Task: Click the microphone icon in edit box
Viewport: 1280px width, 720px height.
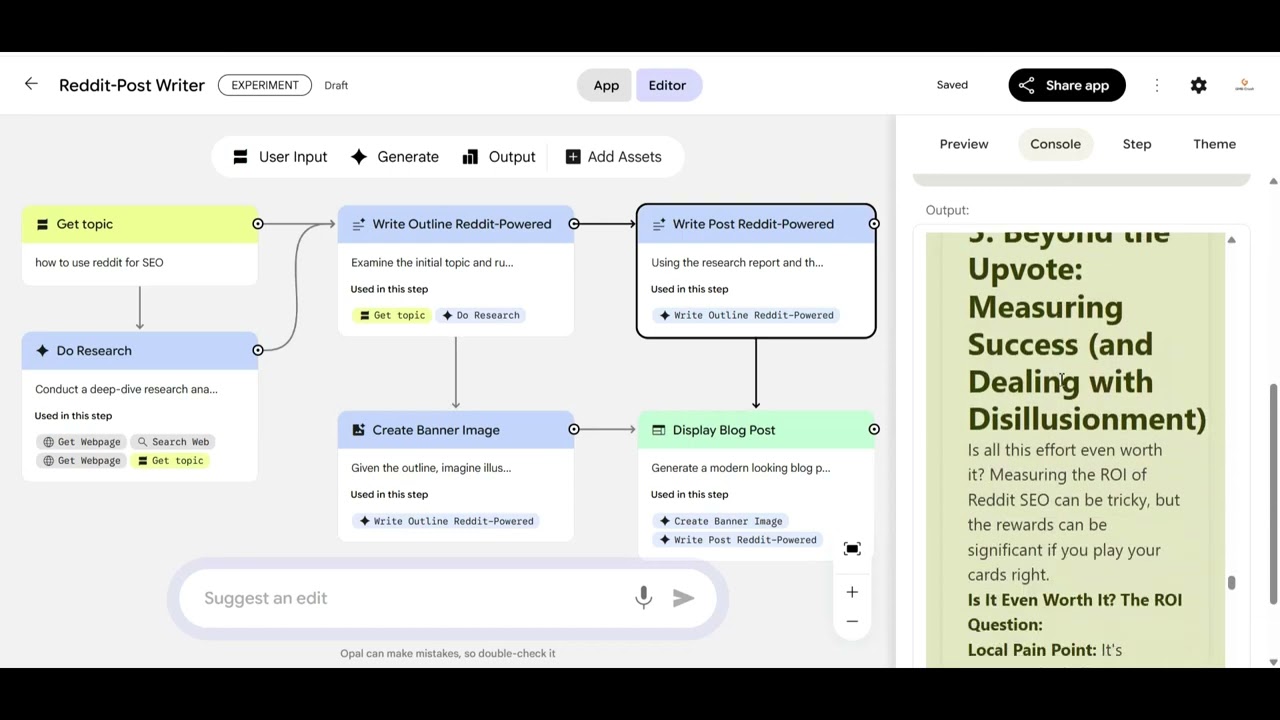Action: point(643,598)
